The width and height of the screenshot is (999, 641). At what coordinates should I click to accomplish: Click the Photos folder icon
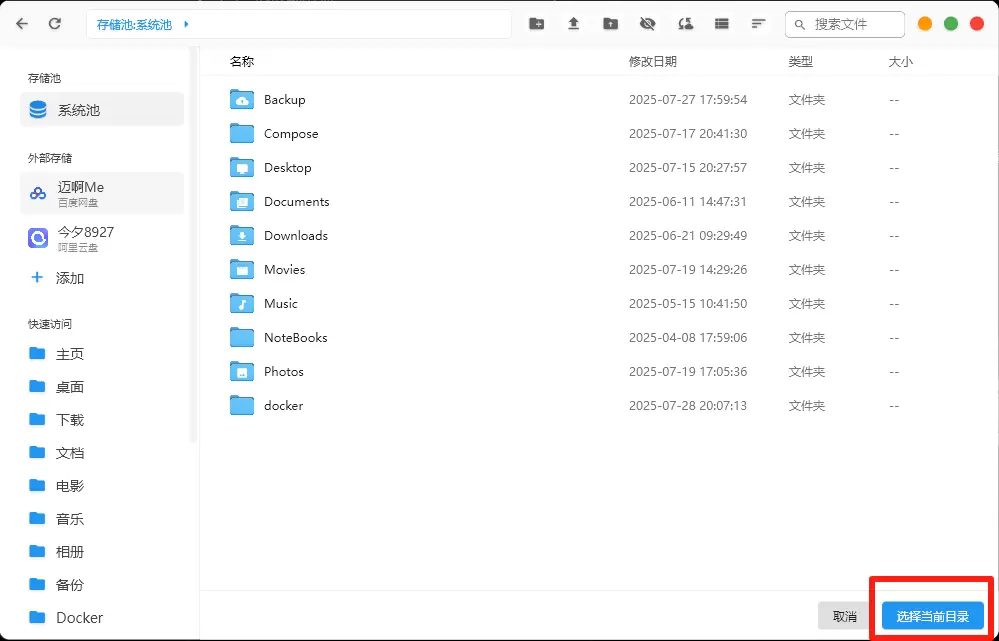[242, 371]
